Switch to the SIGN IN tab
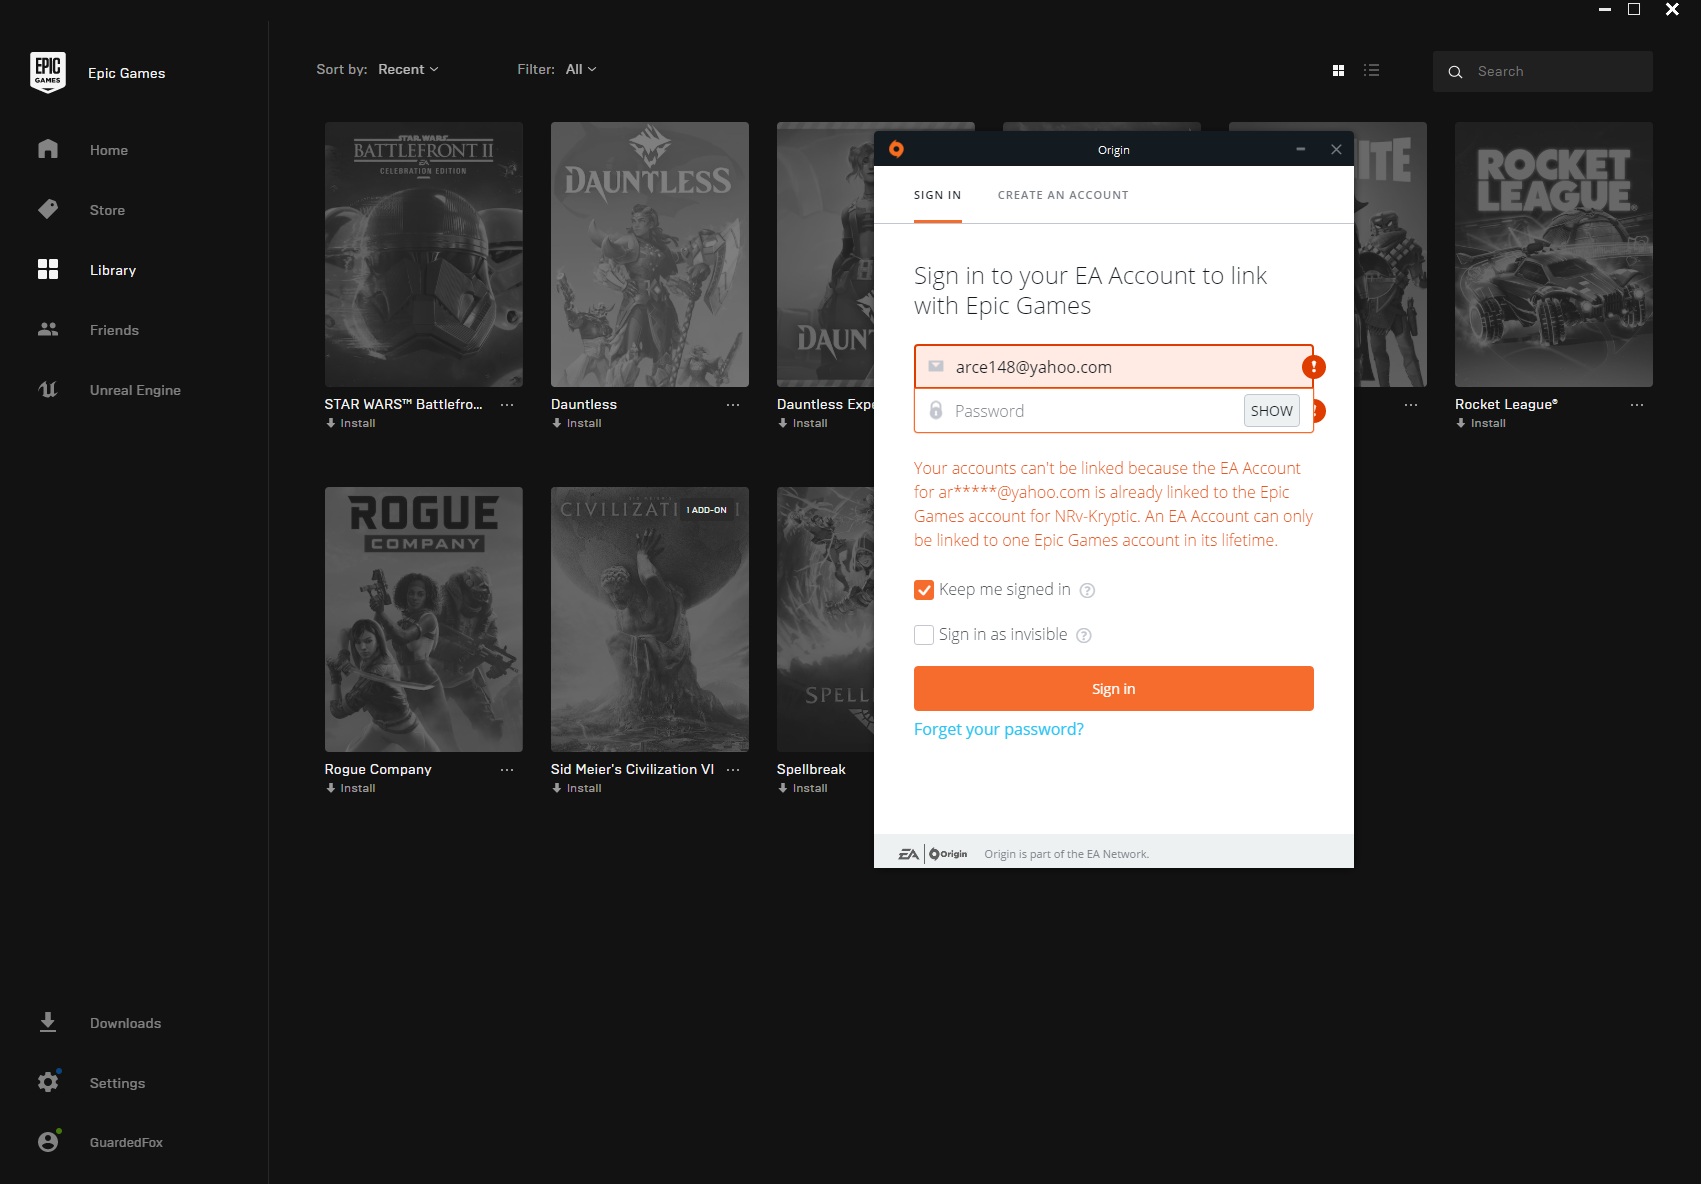This screenshot has width=1701, height=1184. (x=937, y=195)
